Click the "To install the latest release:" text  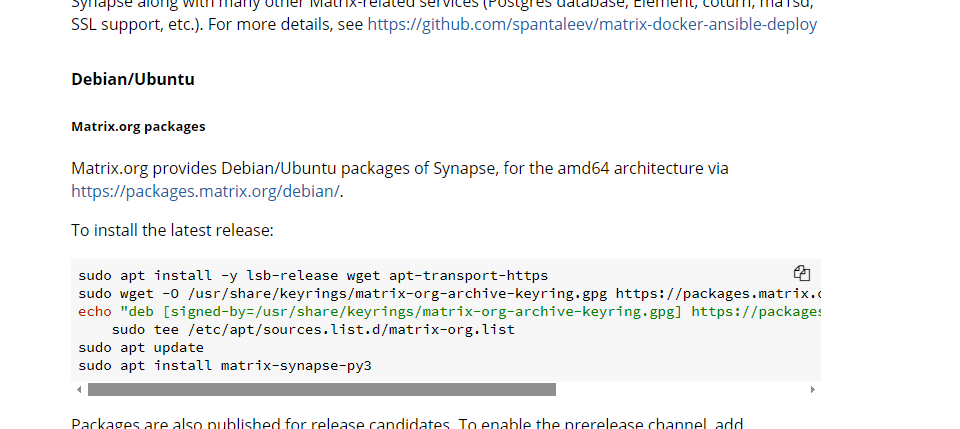172,230
